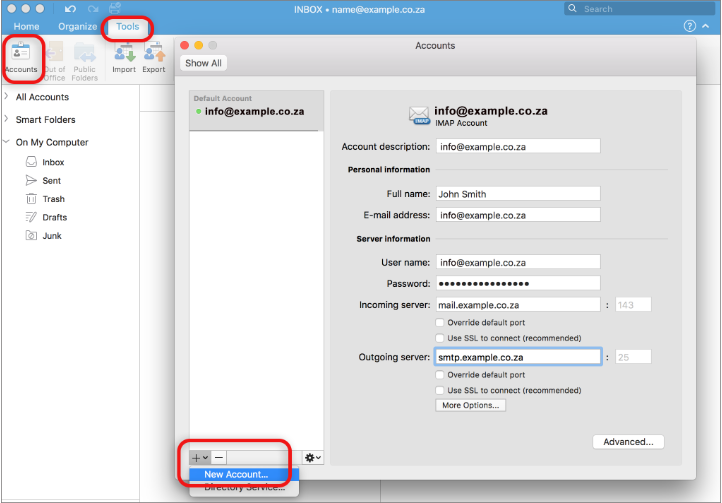Open help via question mark icon

(689, 26)
